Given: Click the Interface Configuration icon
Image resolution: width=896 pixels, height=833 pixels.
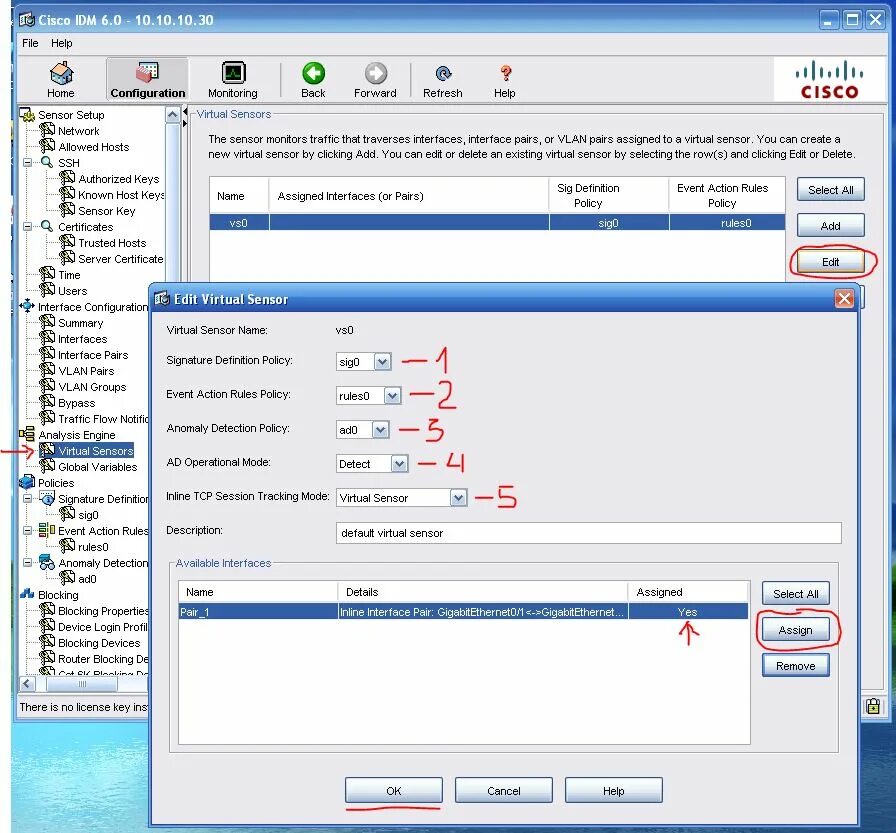Looking at the screenshot, I should tap(27, 306).
